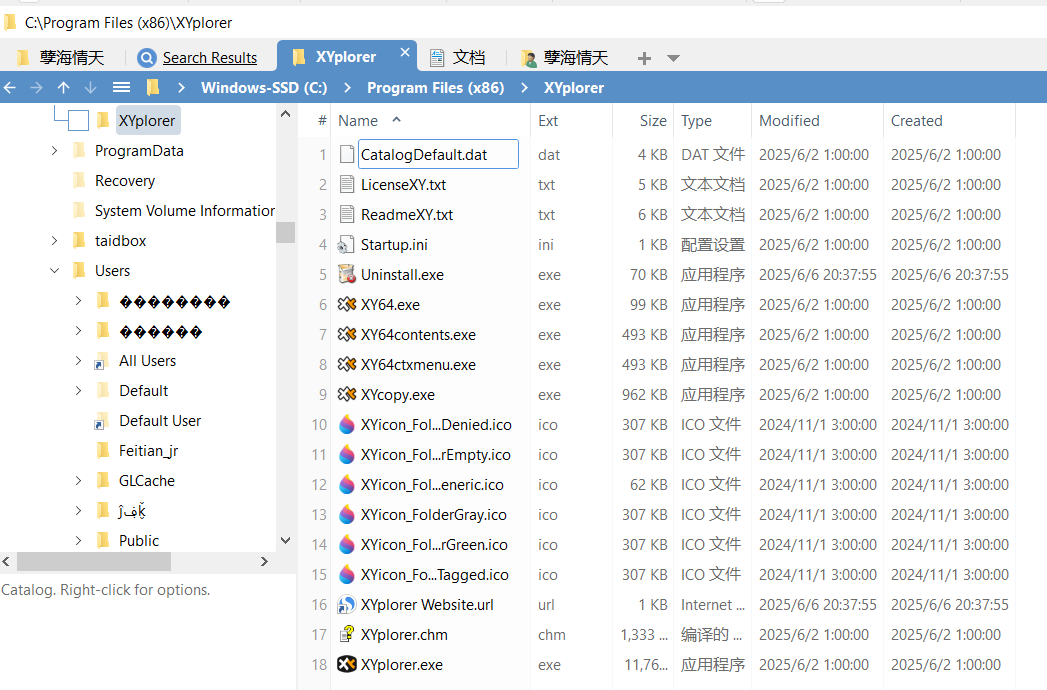Go forward with the right arrow

point(37,88)
